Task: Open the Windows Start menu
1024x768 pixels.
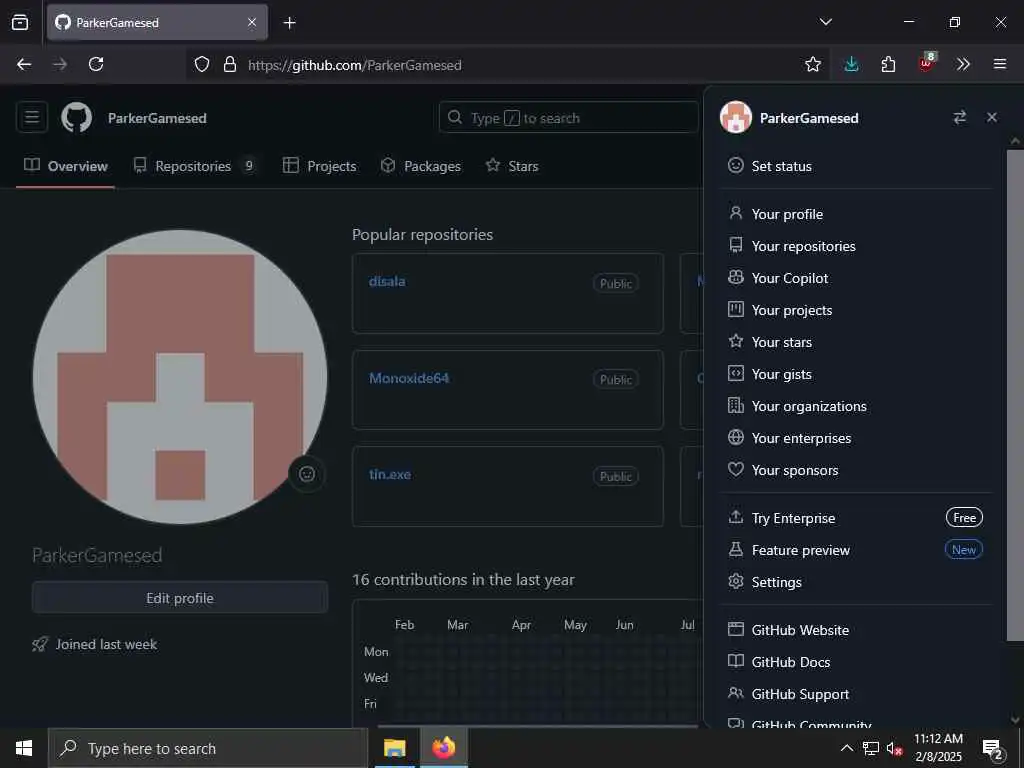Action: click(24, 748)
